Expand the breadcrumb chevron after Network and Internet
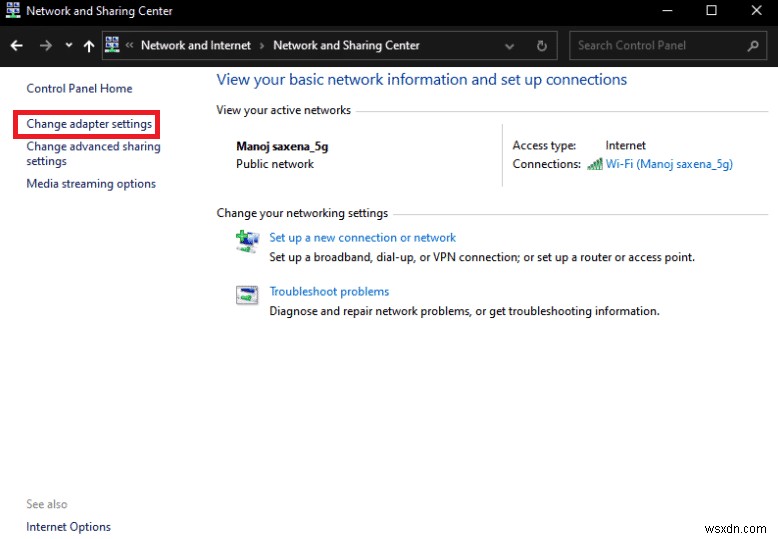Viewport: 778px width, 539px height. coord(261,46)
